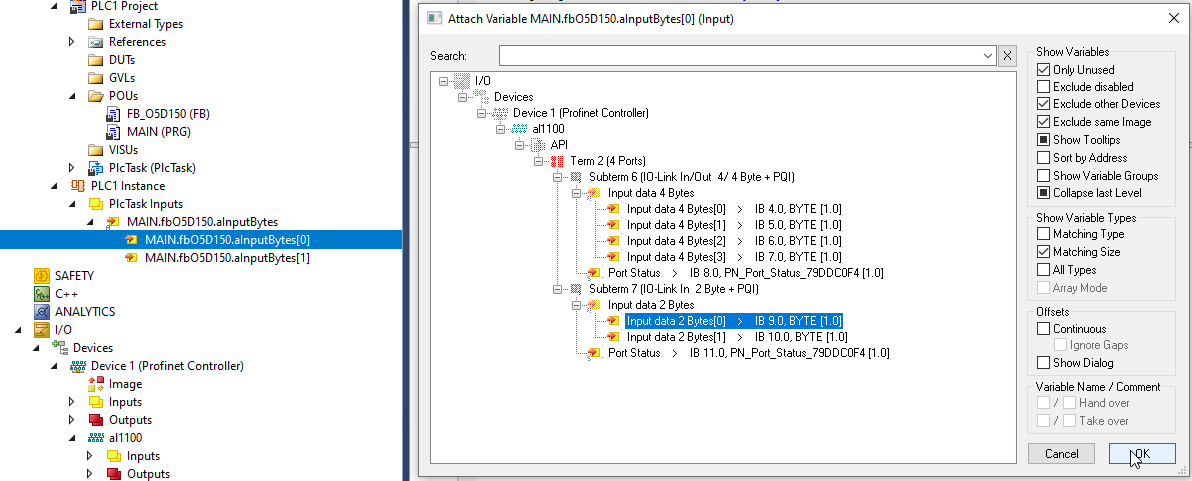Viewport: 1192px width, 481px height.
Task: Click the I/O node icon in solution tree
Action: [x=41, y=330]
